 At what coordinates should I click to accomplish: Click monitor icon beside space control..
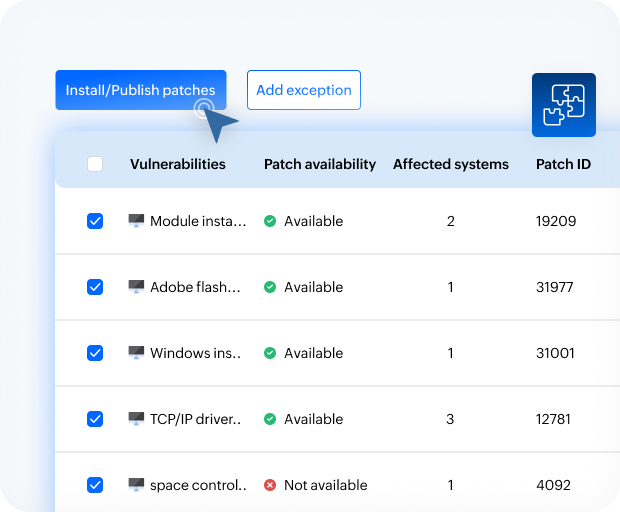pyautogui.click(x=136, y=485)
